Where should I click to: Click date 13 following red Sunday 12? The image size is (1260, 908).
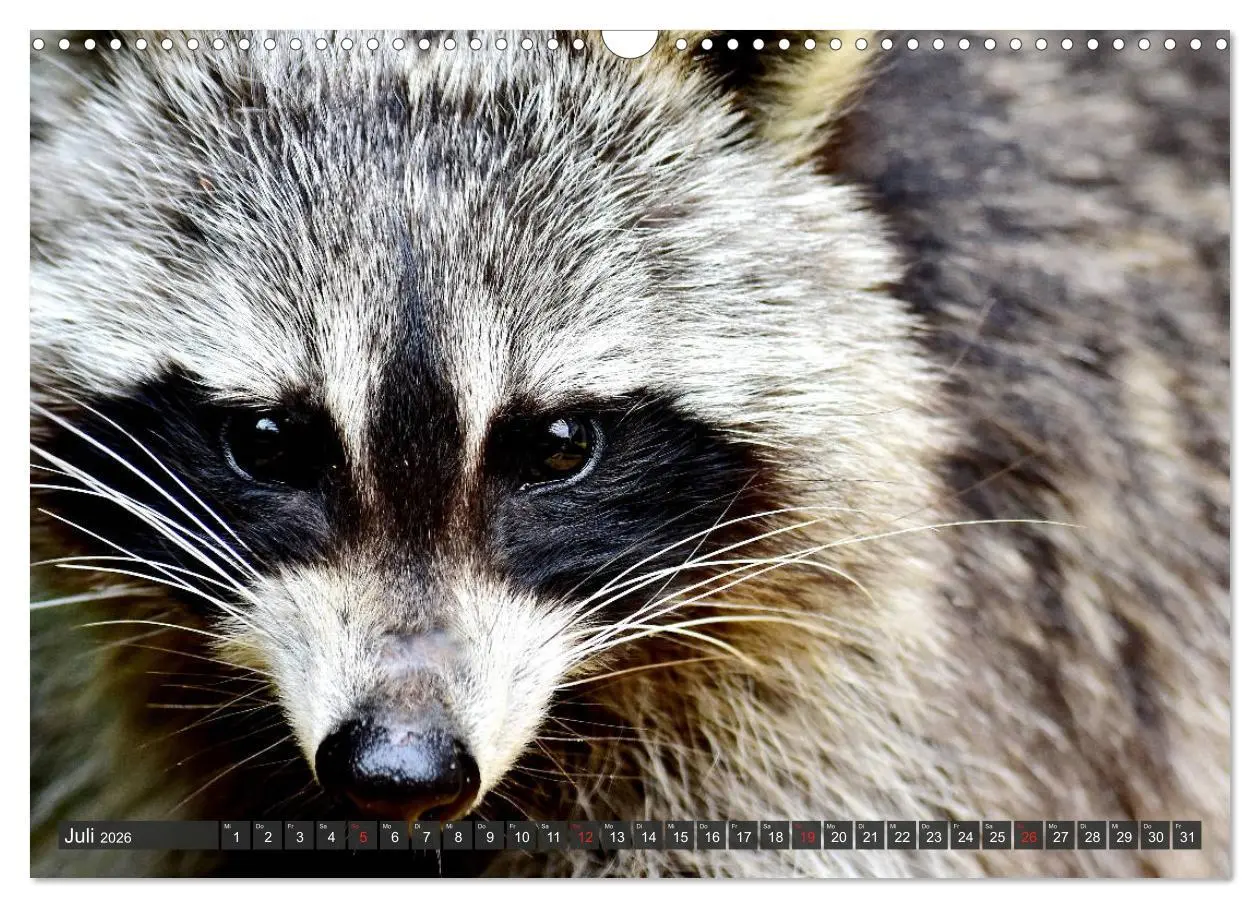[616, 838]
